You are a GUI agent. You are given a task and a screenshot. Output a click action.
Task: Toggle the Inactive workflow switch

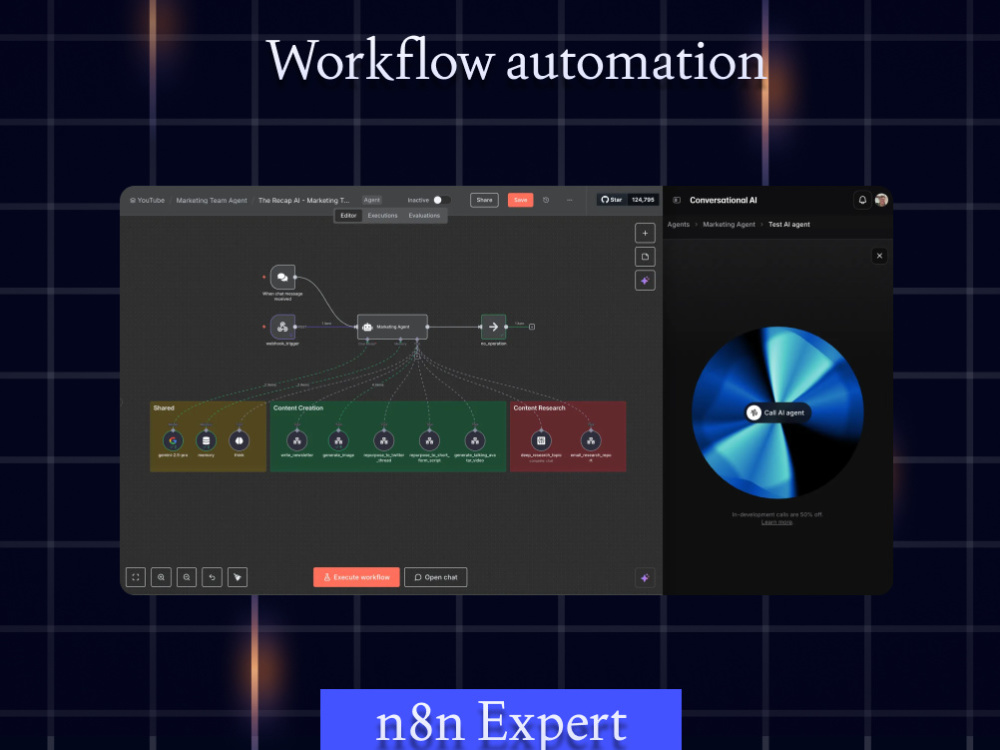click(x=441, y=200)
